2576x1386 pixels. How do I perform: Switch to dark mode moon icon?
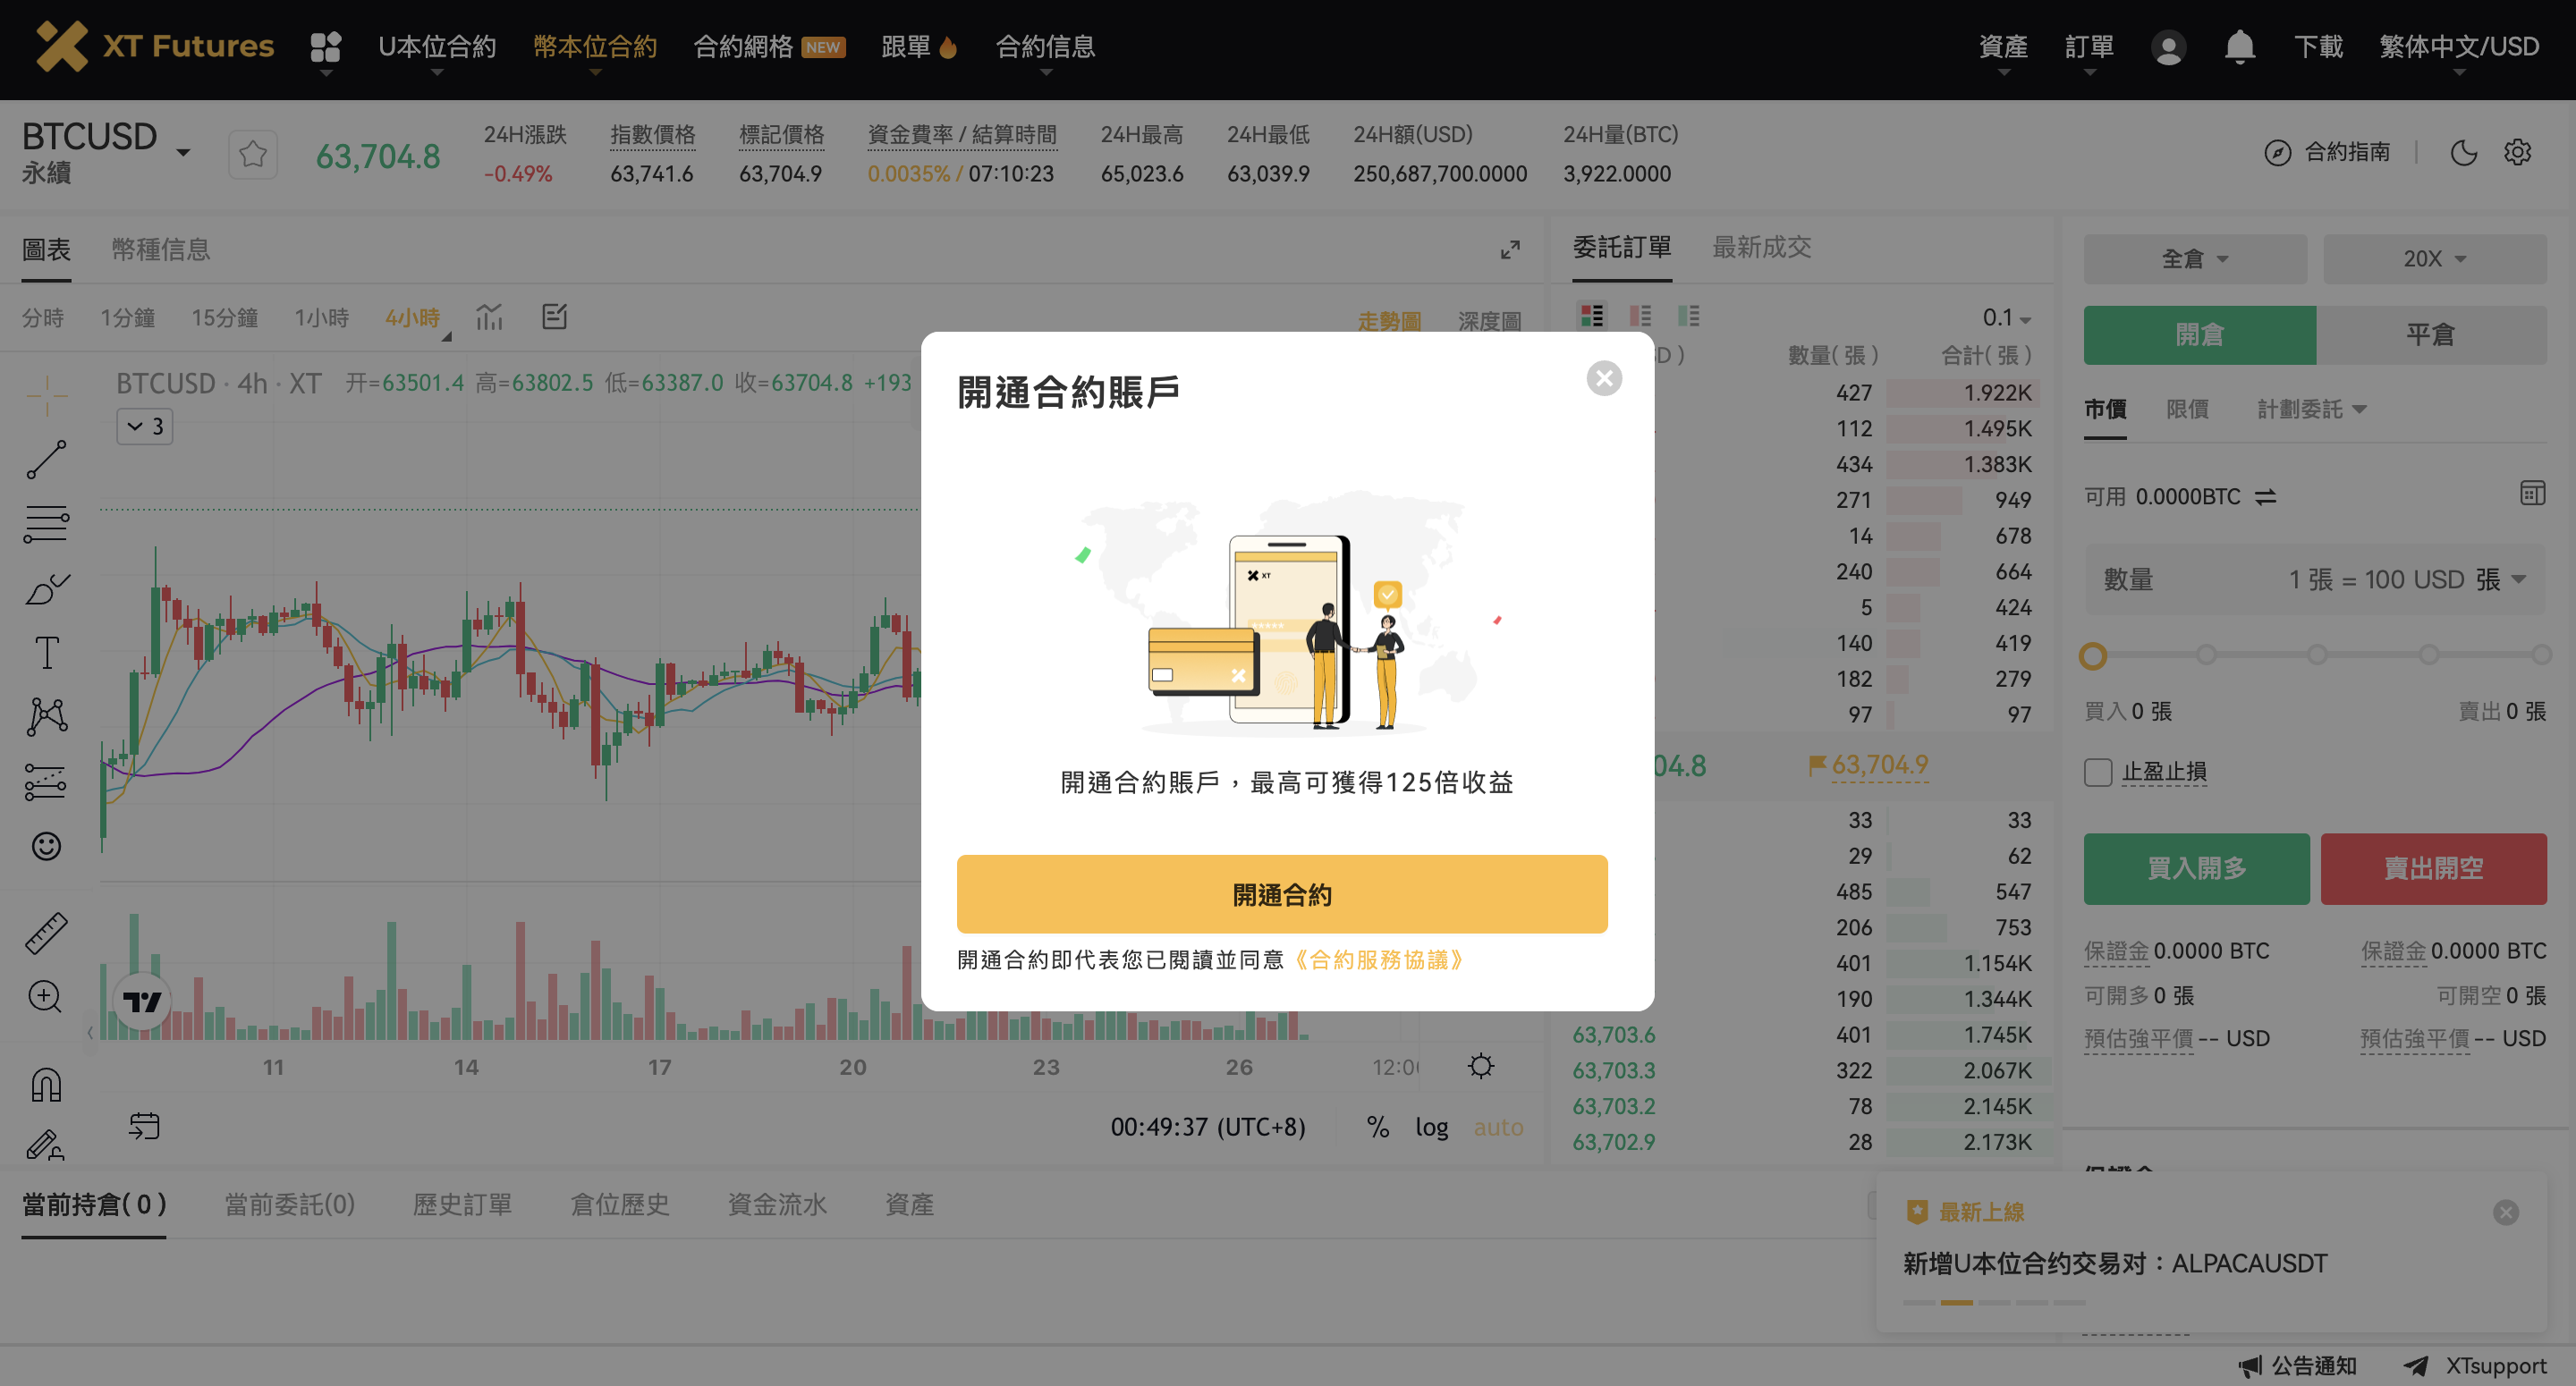point(2464,152)
